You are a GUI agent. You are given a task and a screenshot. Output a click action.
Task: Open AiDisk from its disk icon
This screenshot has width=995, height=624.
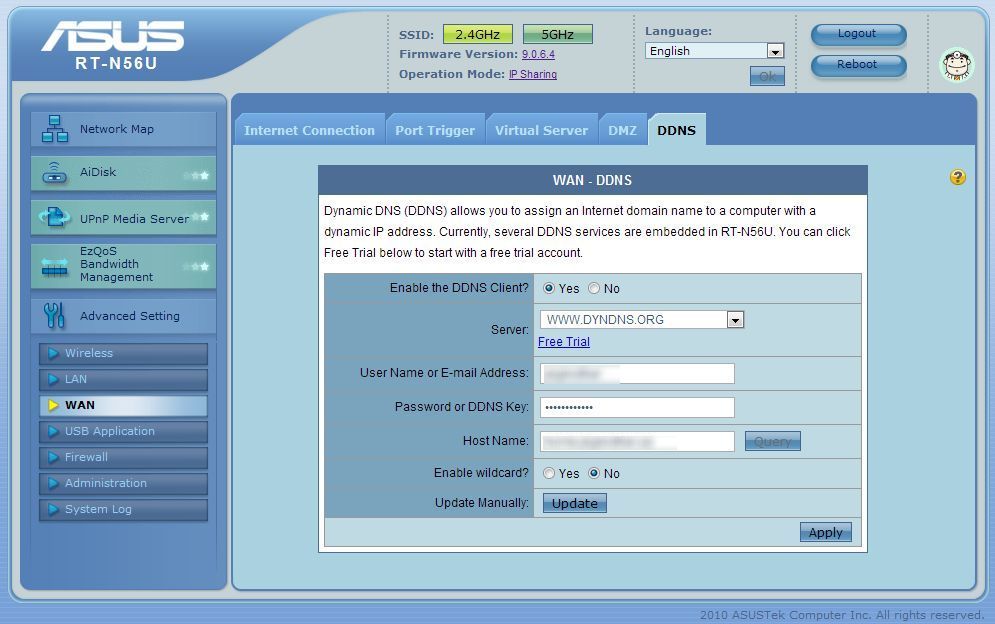[54, 173]
